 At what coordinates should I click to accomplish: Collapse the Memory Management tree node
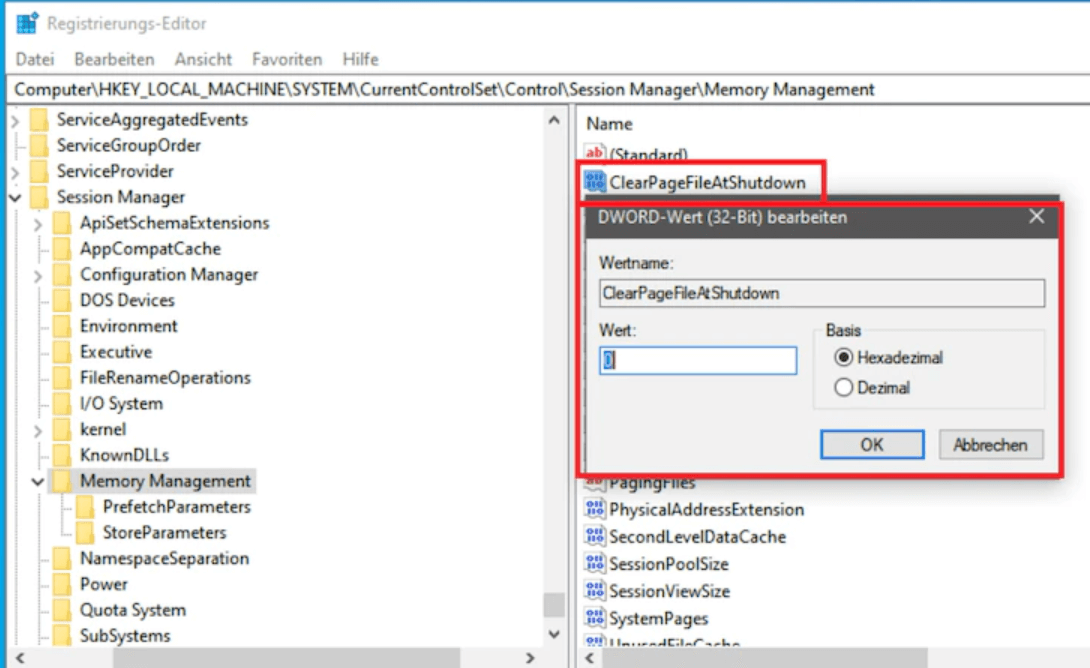pos(38,482)
